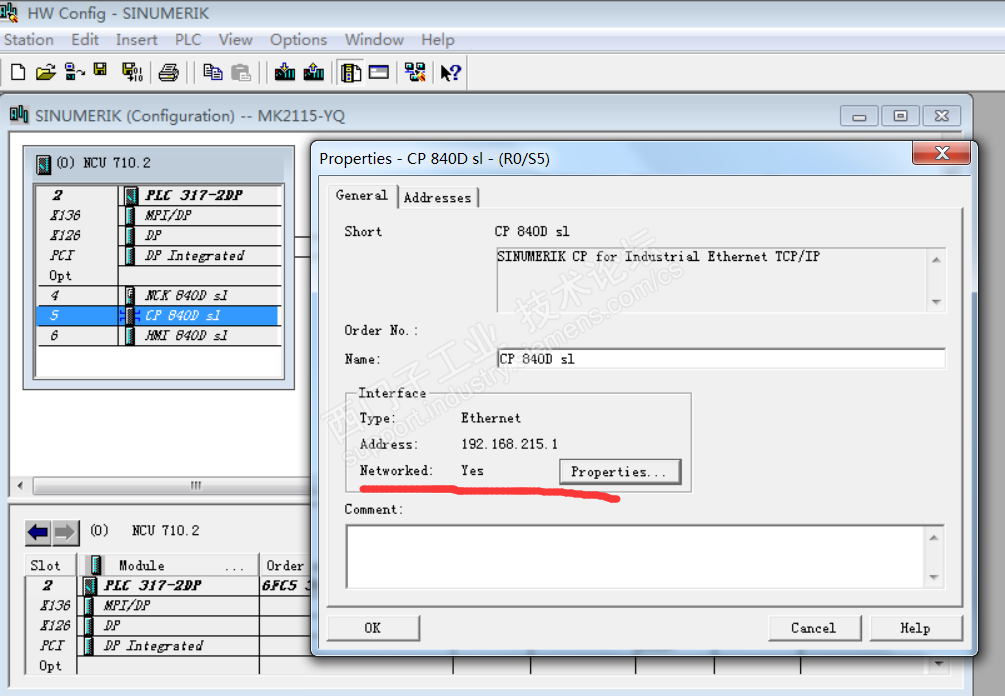1005x696 pixels.
Task: Open the Edit menu
Action: click(85, 40)
